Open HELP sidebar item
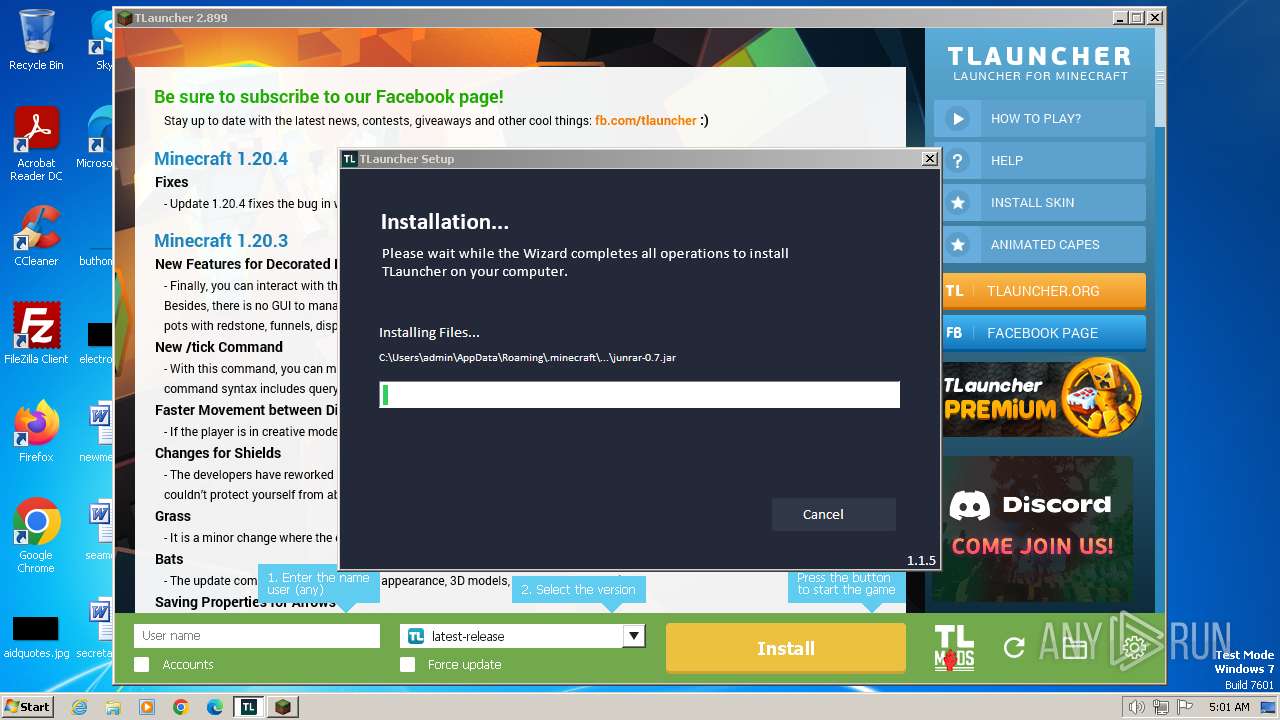Viewport: 1280px width, 720px height. pos(1040,160)
